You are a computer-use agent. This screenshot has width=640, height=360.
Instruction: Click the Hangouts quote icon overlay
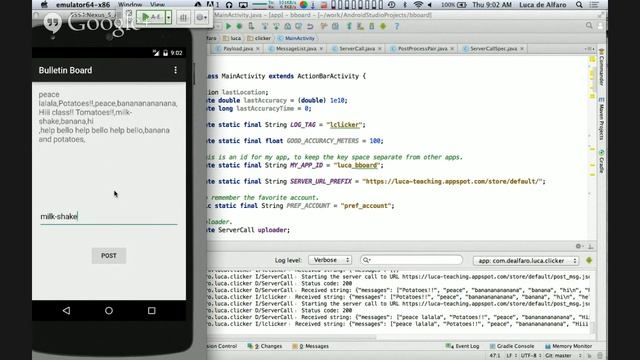pos(53,24)
